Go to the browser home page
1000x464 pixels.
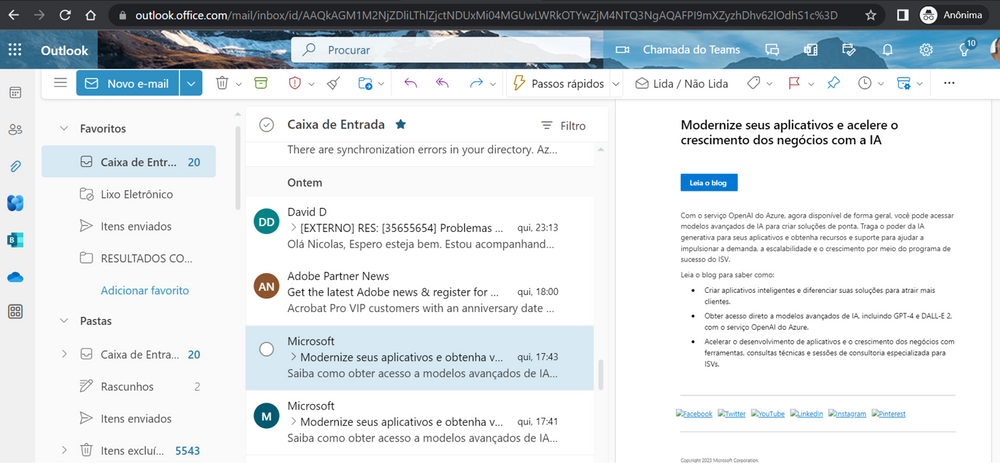(91, 15)
